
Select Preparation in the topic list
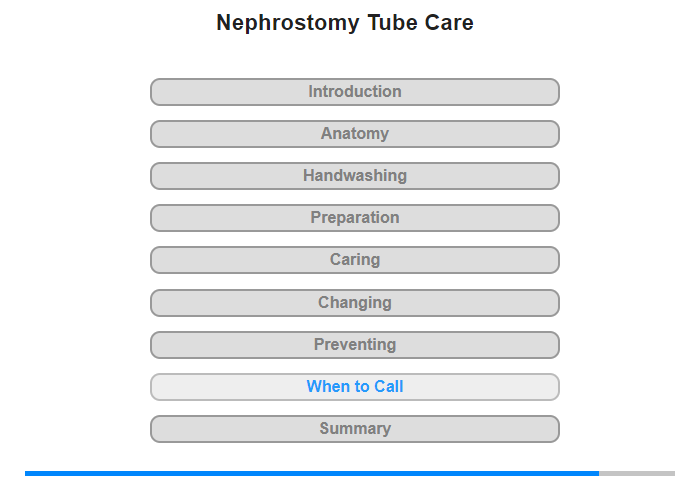355,218
